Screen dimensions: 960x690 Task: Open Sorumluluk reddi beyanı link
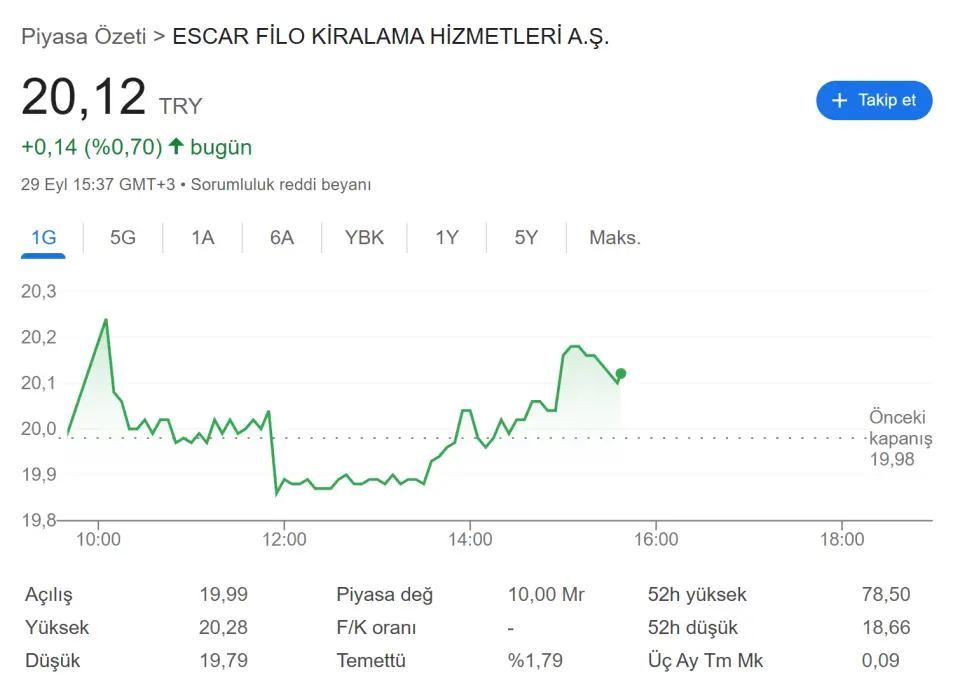[x=281, y=184]
